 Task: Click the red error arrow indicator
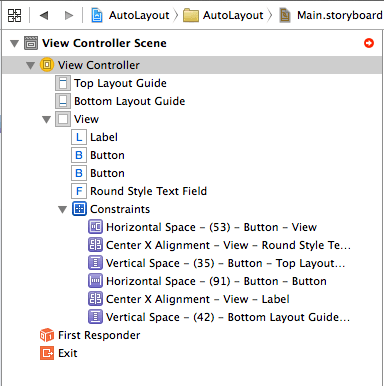369,43
